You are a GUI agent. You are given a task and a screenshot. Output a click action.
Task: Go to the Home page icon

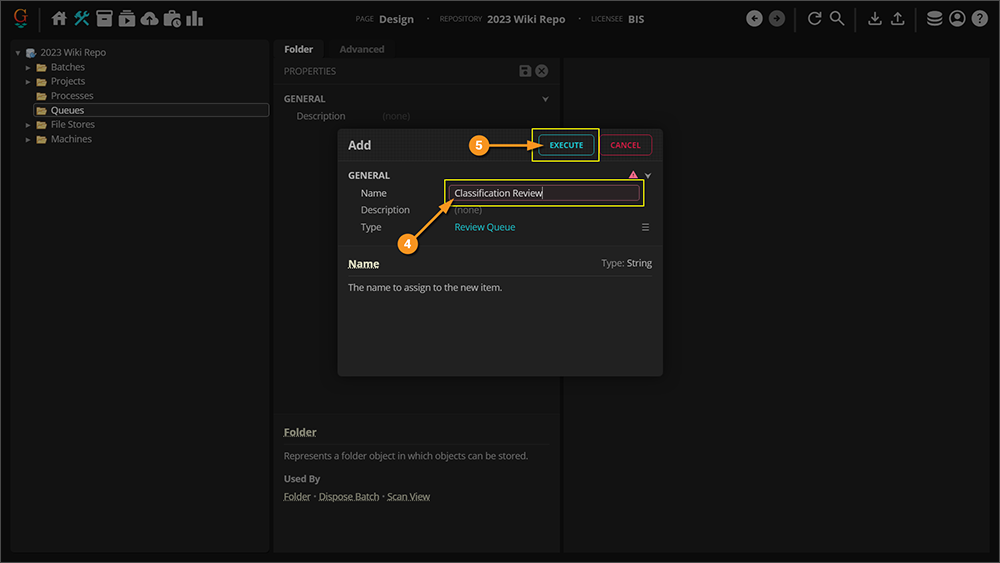click(x=59, y=19)
